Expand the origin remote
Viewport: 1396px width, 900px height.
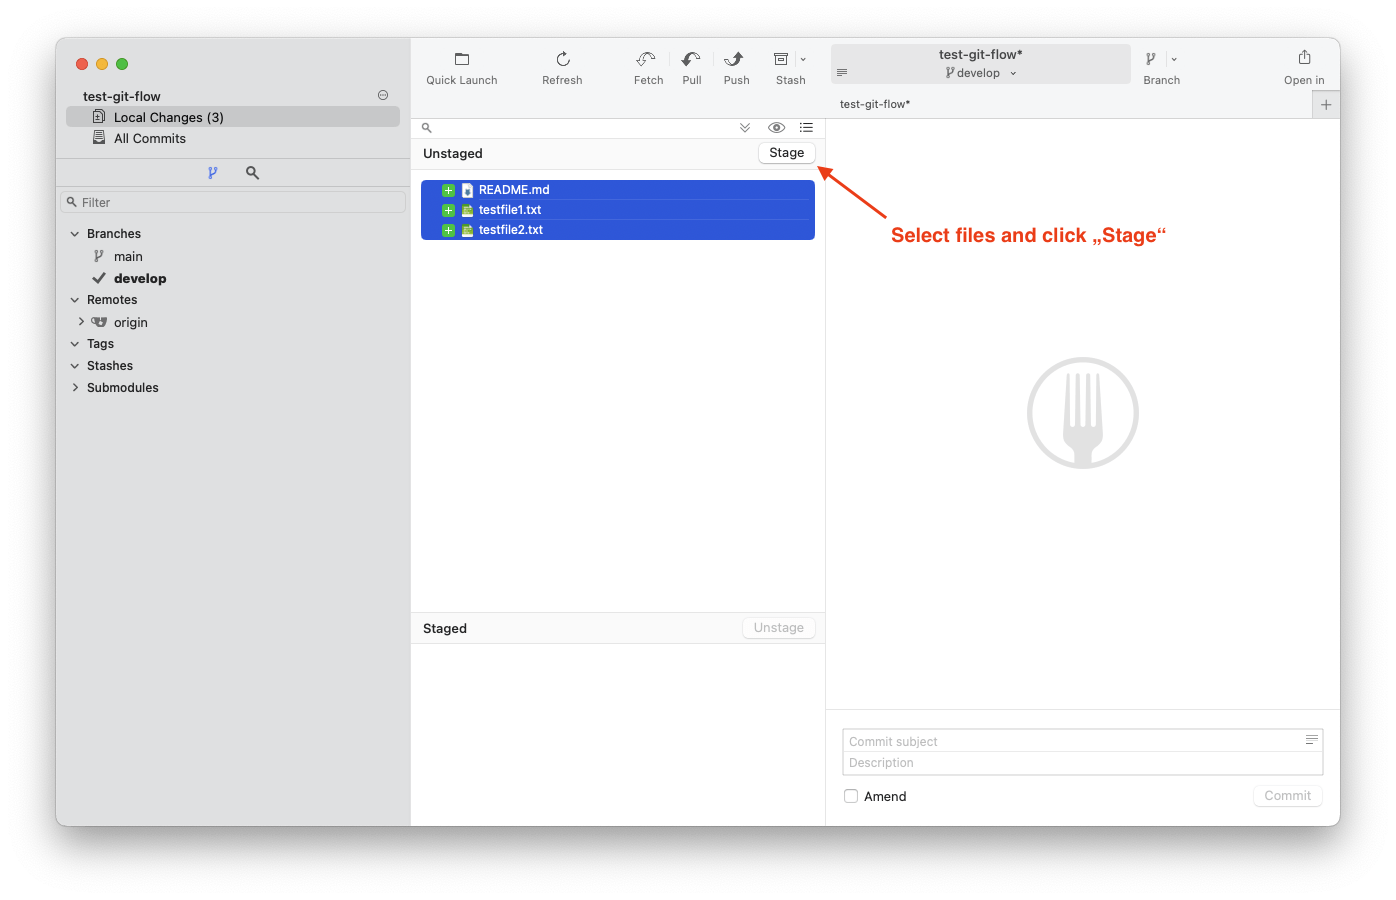point(81,322)
